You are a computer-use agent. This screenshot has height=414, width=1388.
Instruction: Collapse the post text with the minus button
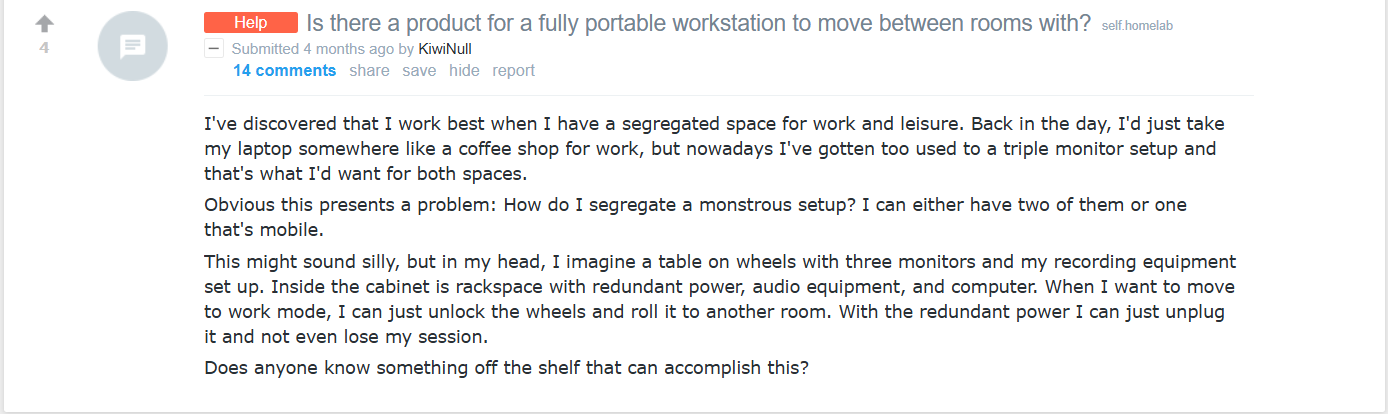[x=214, y=48]
